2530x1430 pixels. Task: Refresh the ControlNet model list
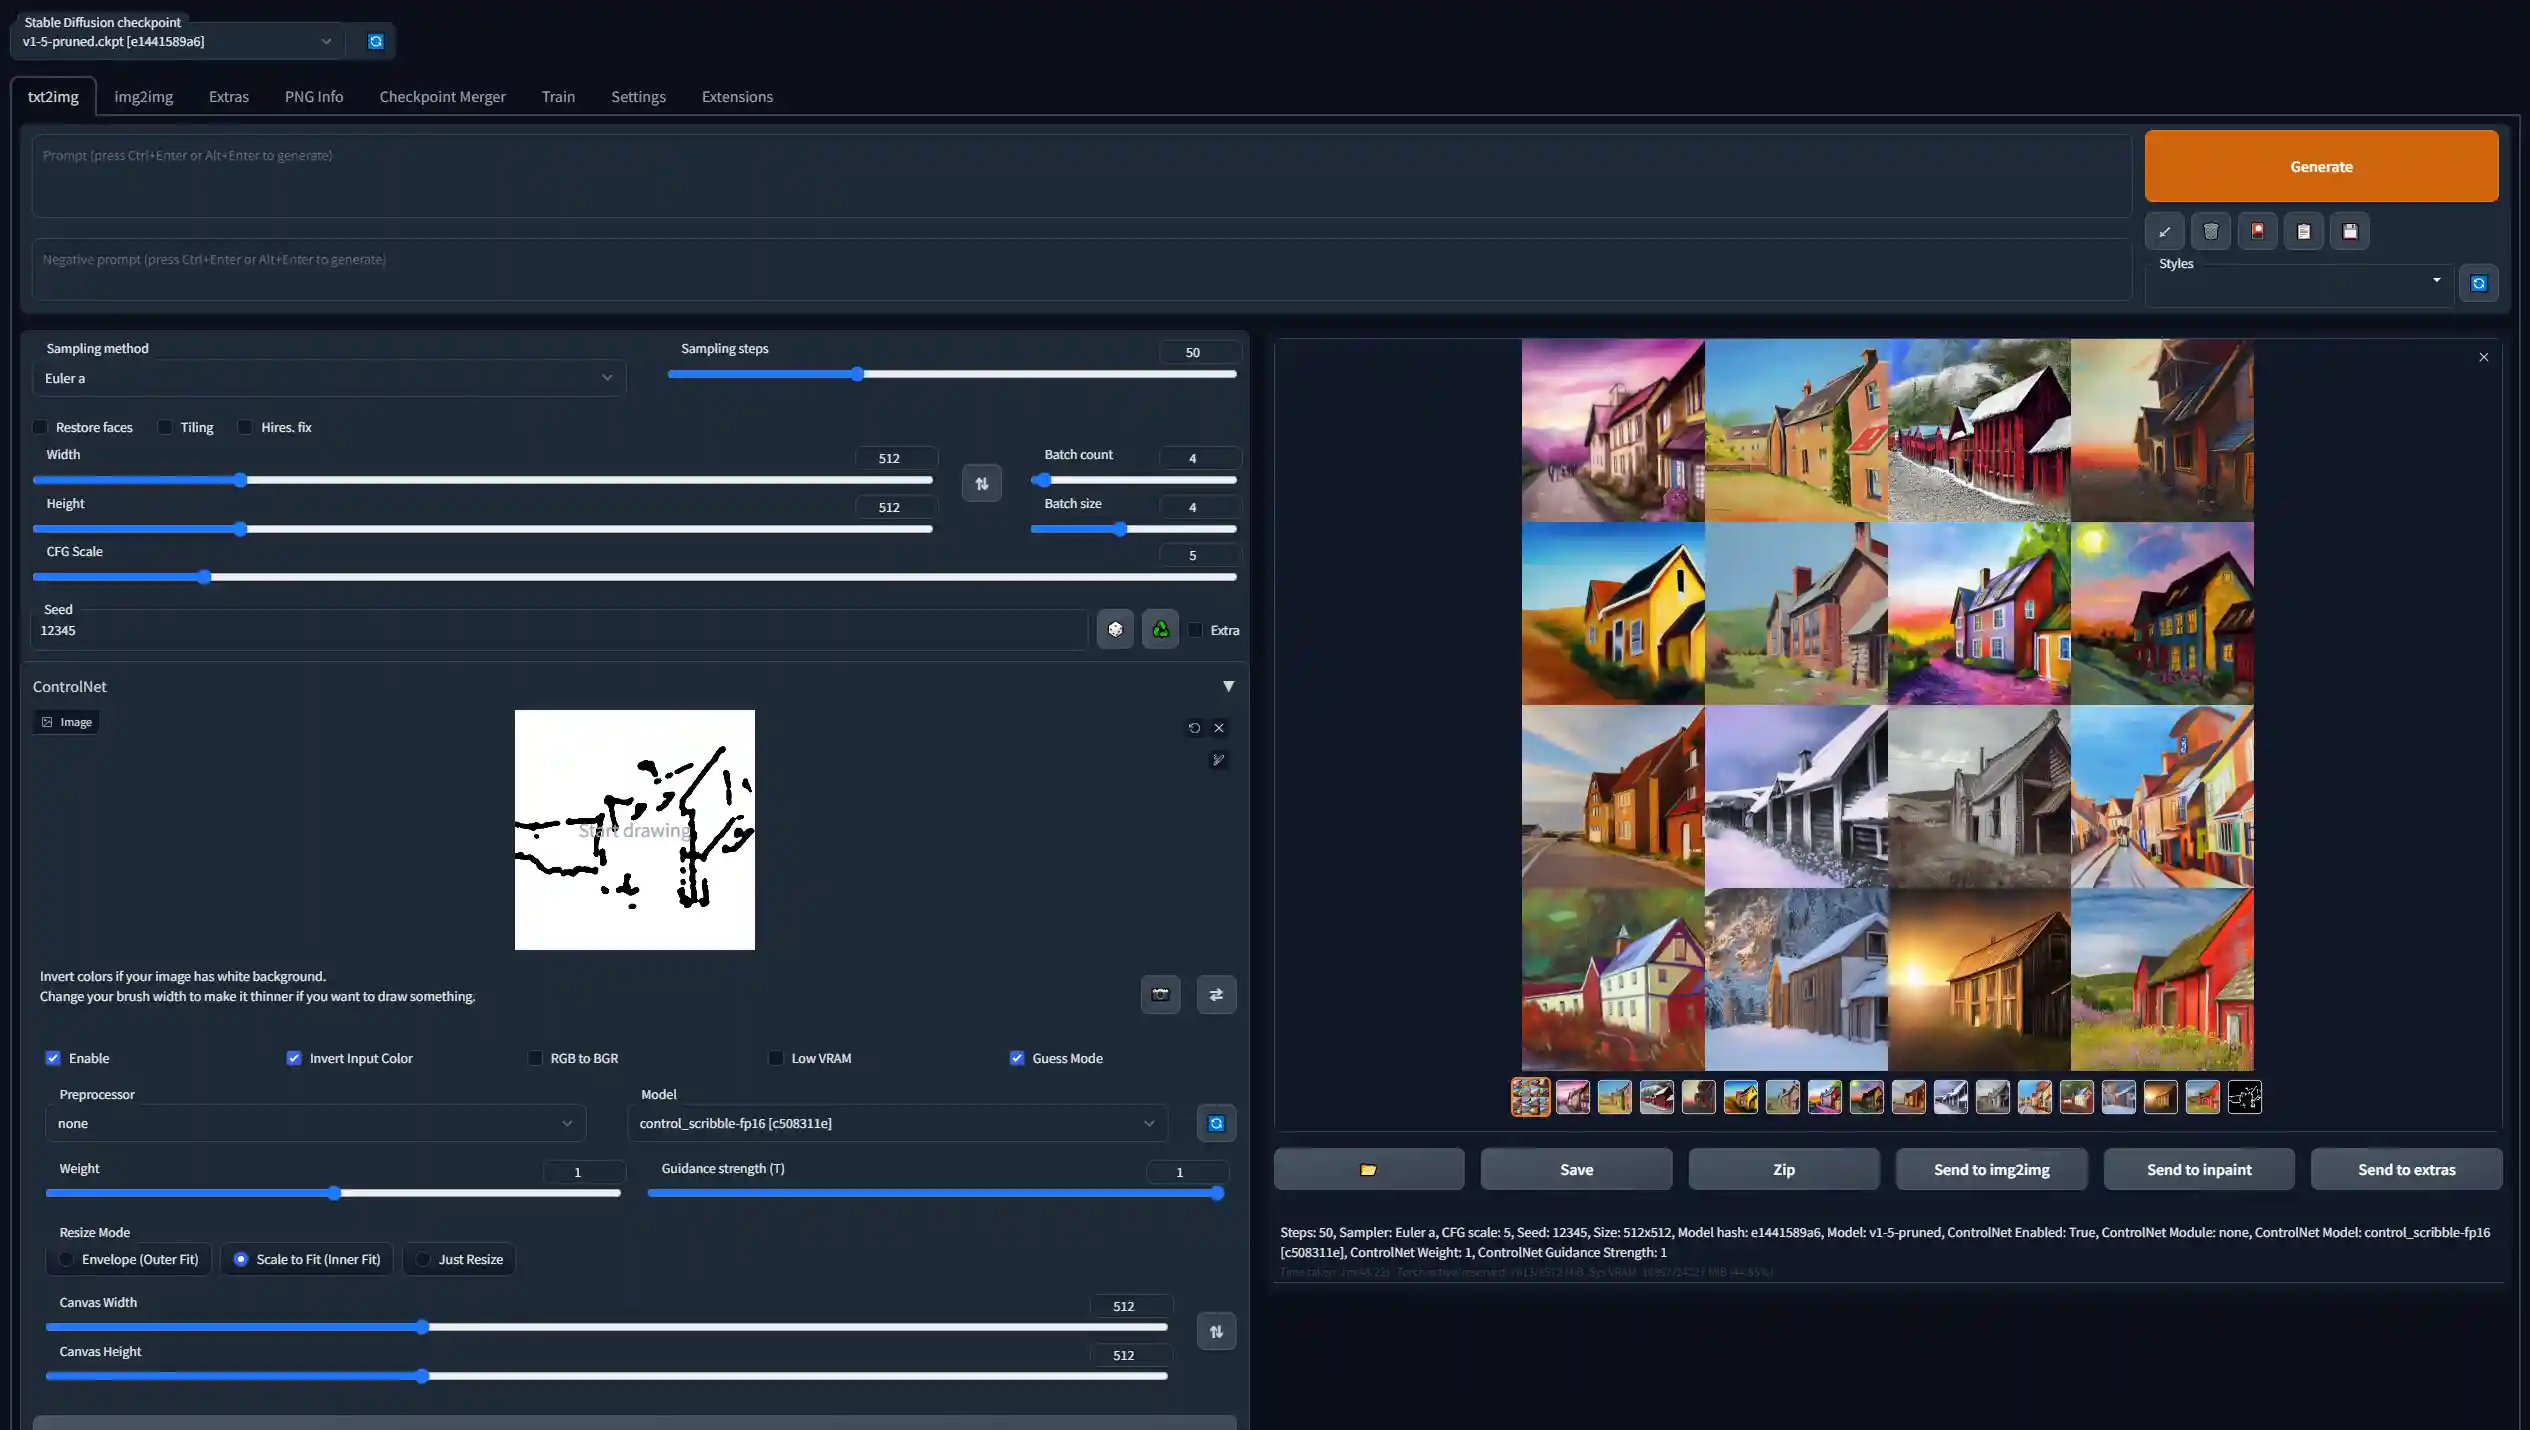(x=1216, y=1123)
